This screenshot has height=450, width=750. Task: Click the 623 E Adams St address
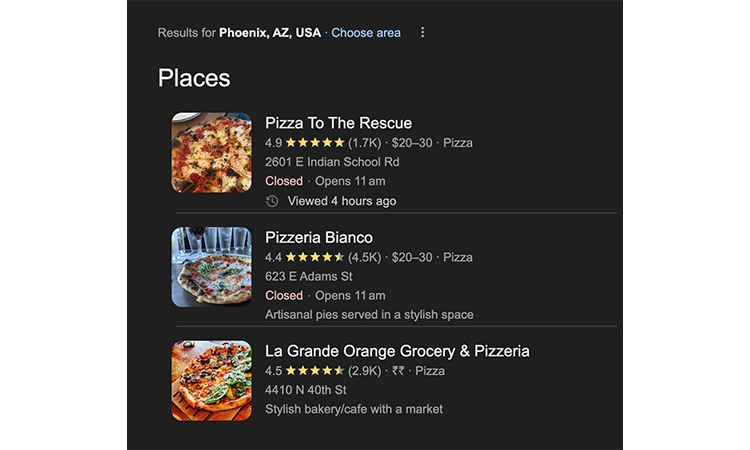click(309, 276)
